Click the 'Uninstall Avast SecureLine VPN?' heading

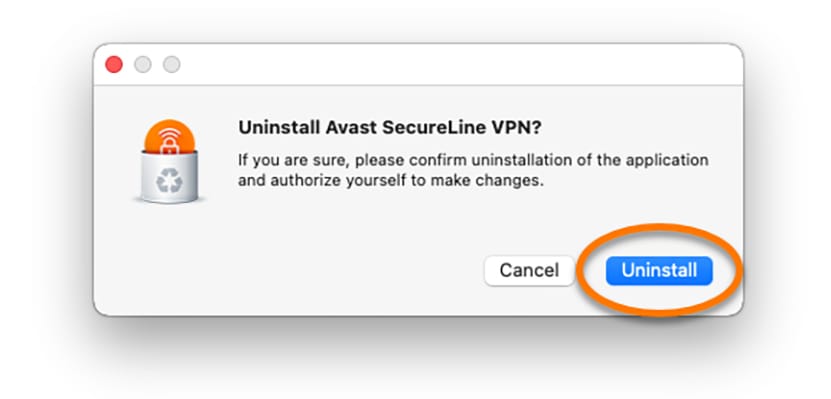tap(390, 127)
